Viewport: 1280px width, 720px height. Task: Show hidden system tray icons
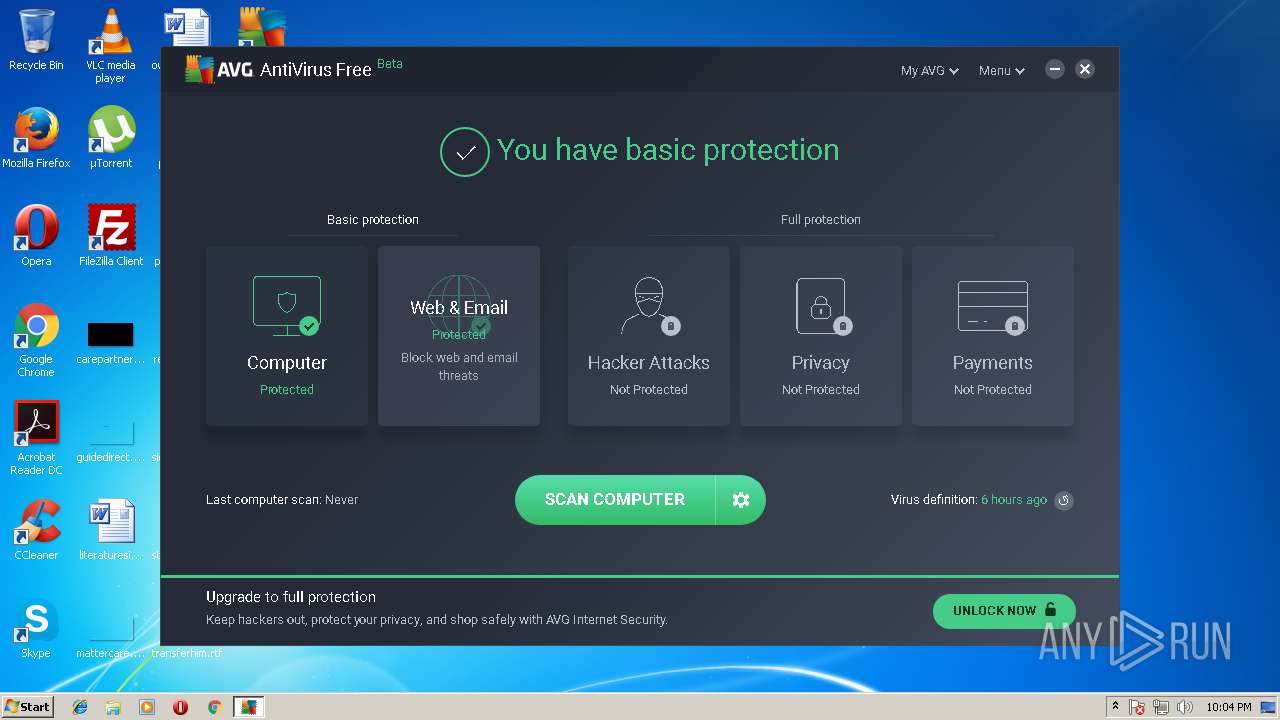click(1115, 707)
